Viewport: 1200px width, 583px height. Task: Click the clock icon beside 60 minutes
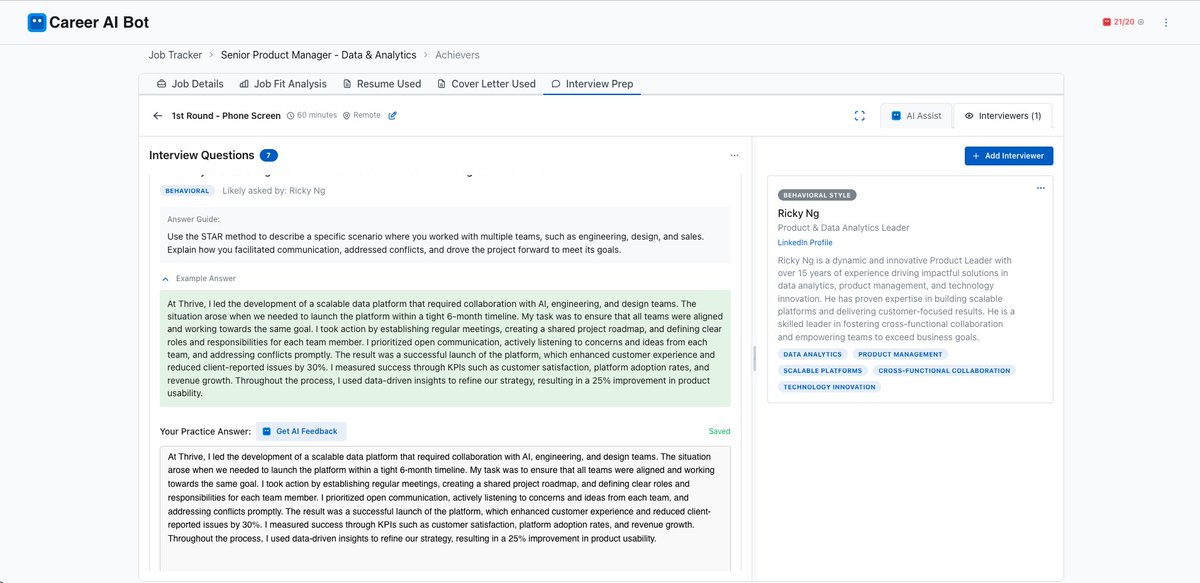coord(291,116)
